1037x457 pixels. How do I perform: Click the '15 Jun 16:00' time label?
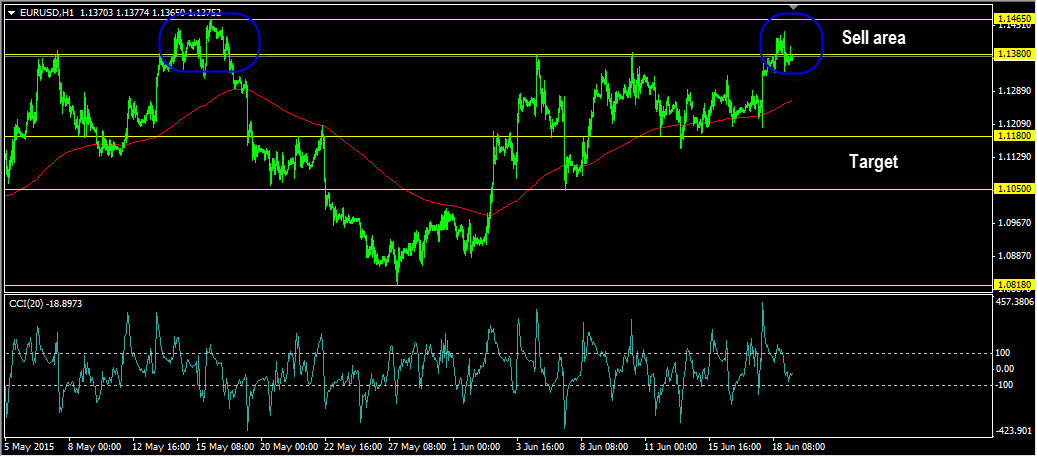[736, 446]
